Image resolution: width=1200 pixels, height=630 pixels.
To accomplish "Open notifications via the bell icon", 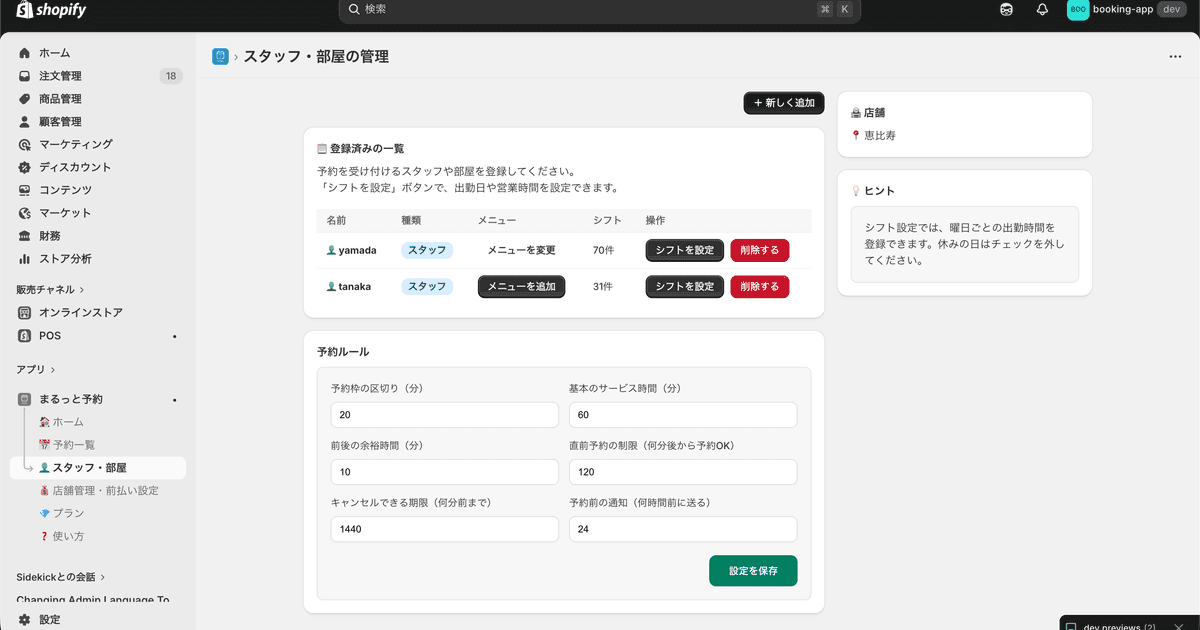I will coord(1041,9).
